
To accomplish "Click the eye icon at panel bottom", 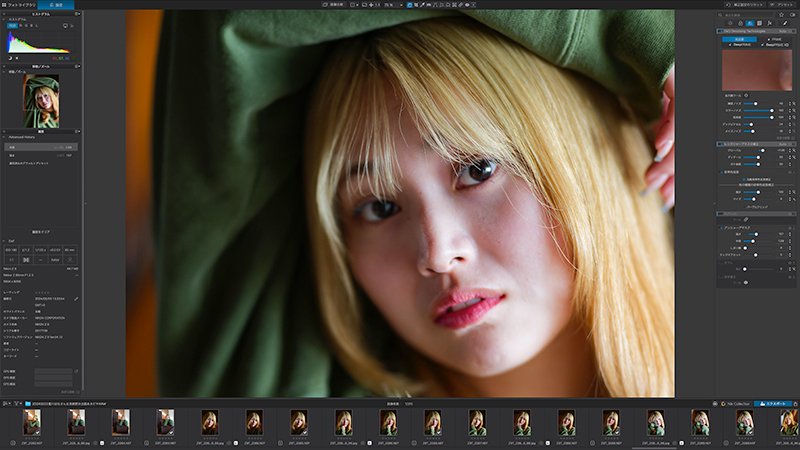I will tap(745, 282).
